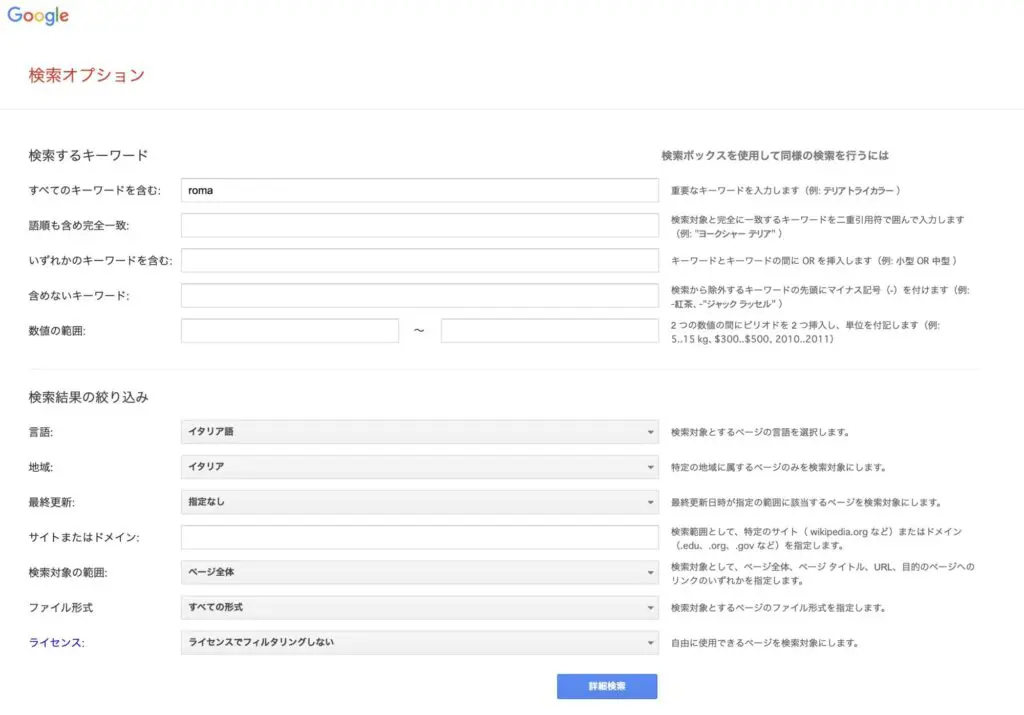Screen dimensions: 1024x715
Task: Focus the 語順も含め完全一致 input field
Action: 419,226
